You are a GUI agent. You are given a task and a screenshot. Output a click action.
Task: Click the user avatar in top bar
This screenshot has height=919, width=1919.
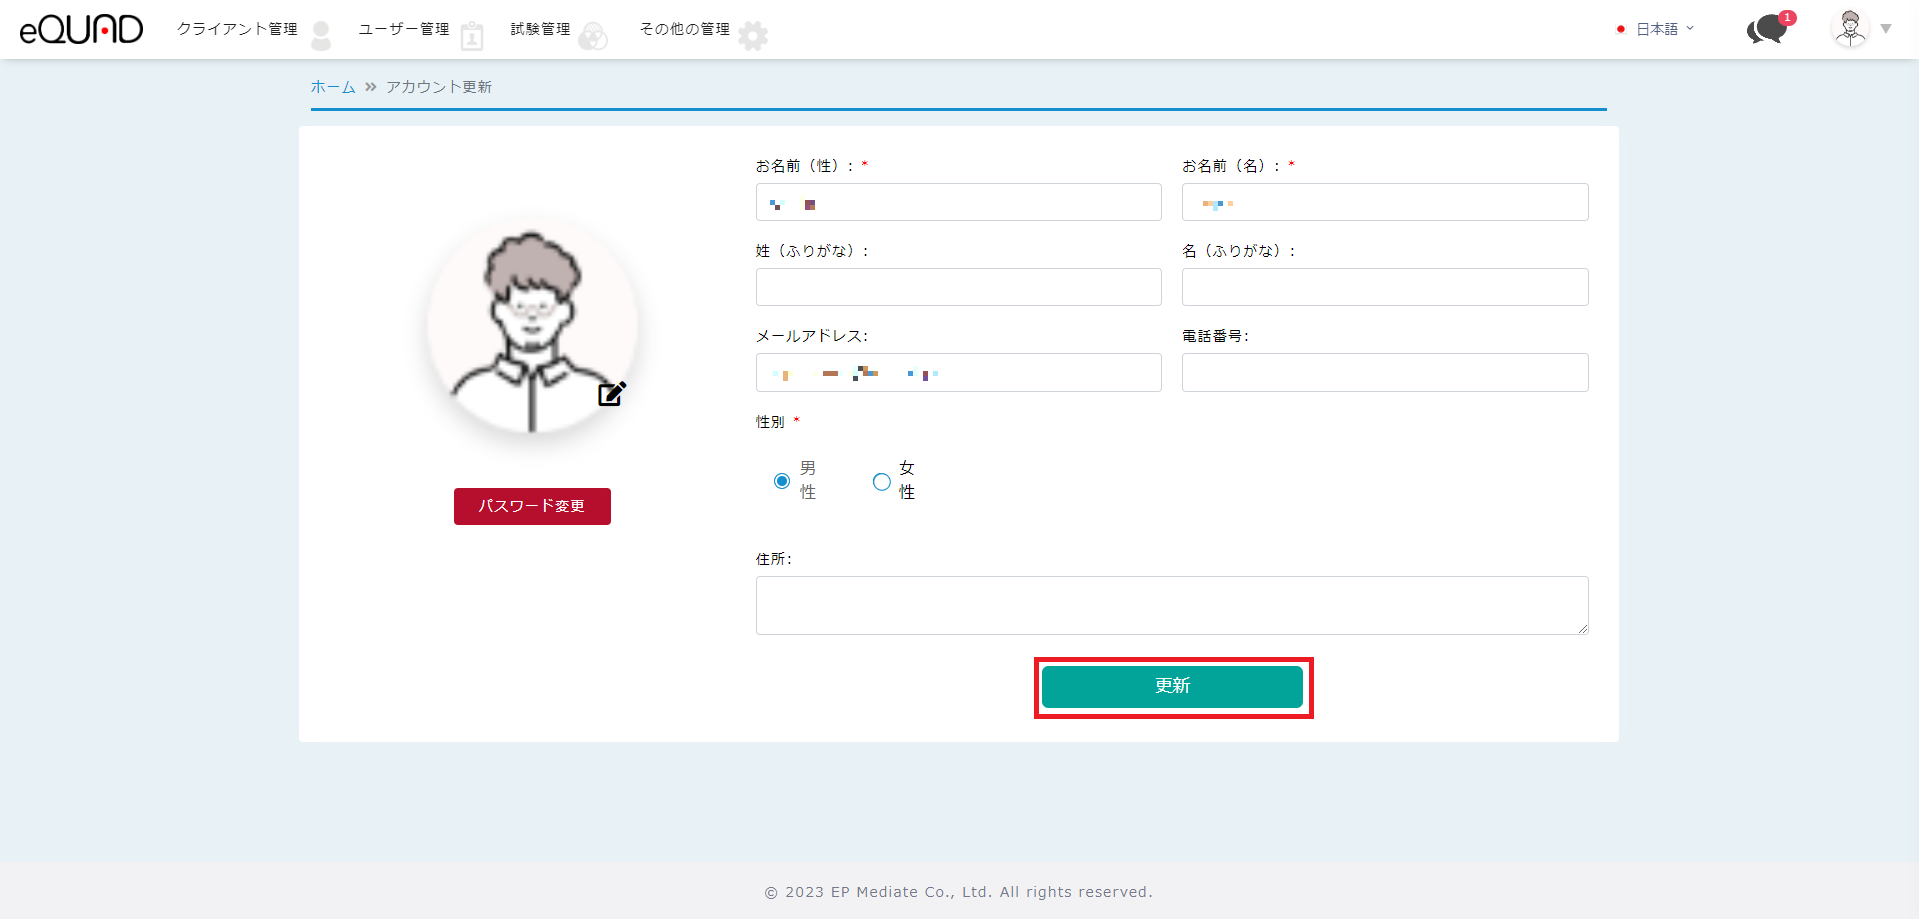tap(1849, 29)
